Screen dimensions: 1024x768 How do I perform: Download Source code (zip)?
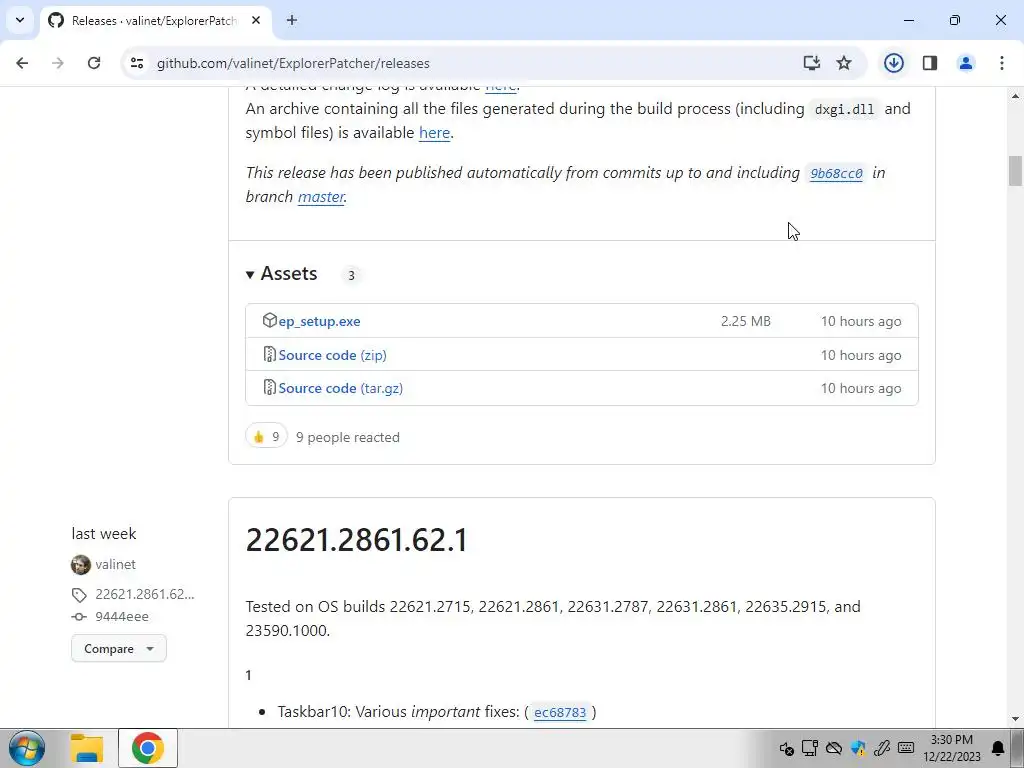(332, 355)
